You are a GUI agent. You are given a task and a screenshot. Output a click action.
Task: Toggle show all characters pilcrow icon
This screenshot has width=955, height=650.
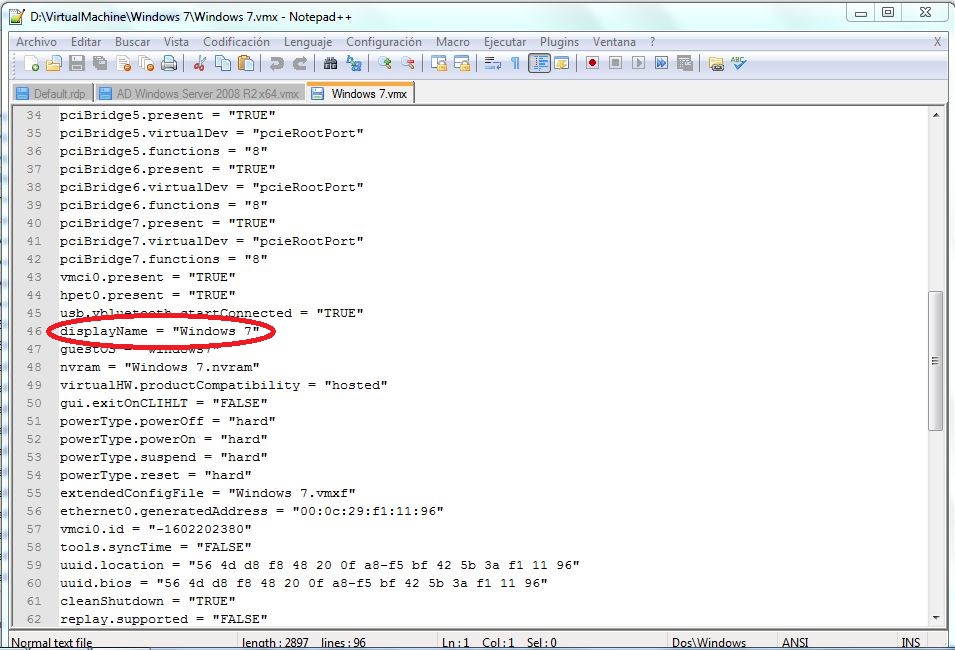515,64
